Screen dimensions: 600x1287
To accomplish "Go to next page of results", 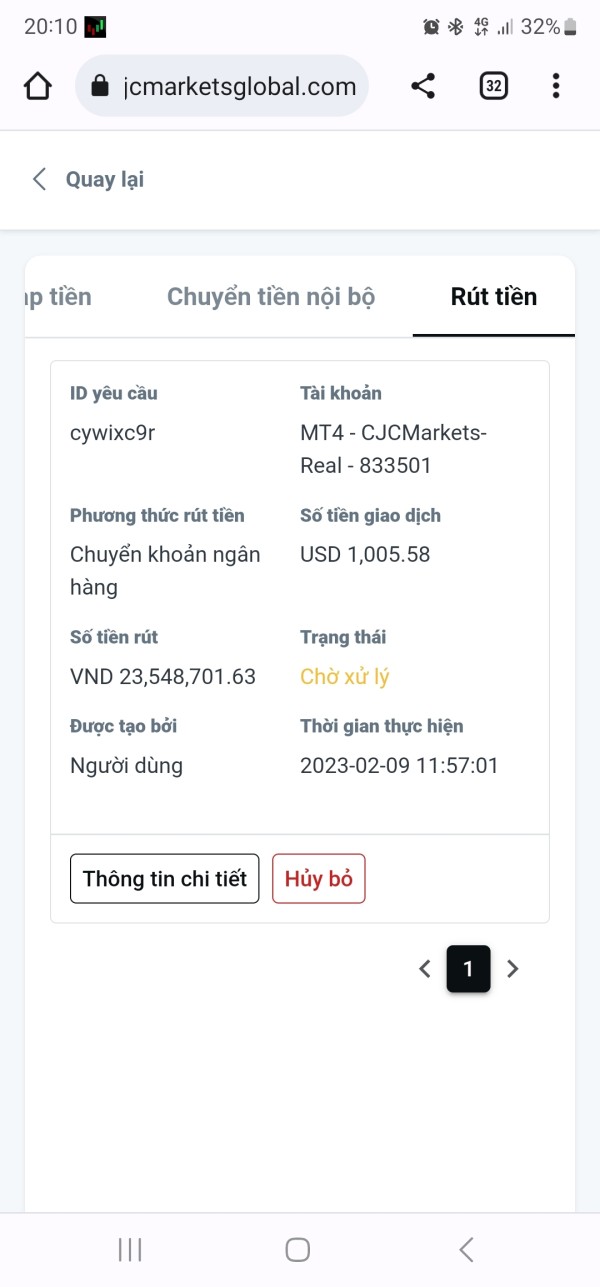I will click(x=513, y=968).
